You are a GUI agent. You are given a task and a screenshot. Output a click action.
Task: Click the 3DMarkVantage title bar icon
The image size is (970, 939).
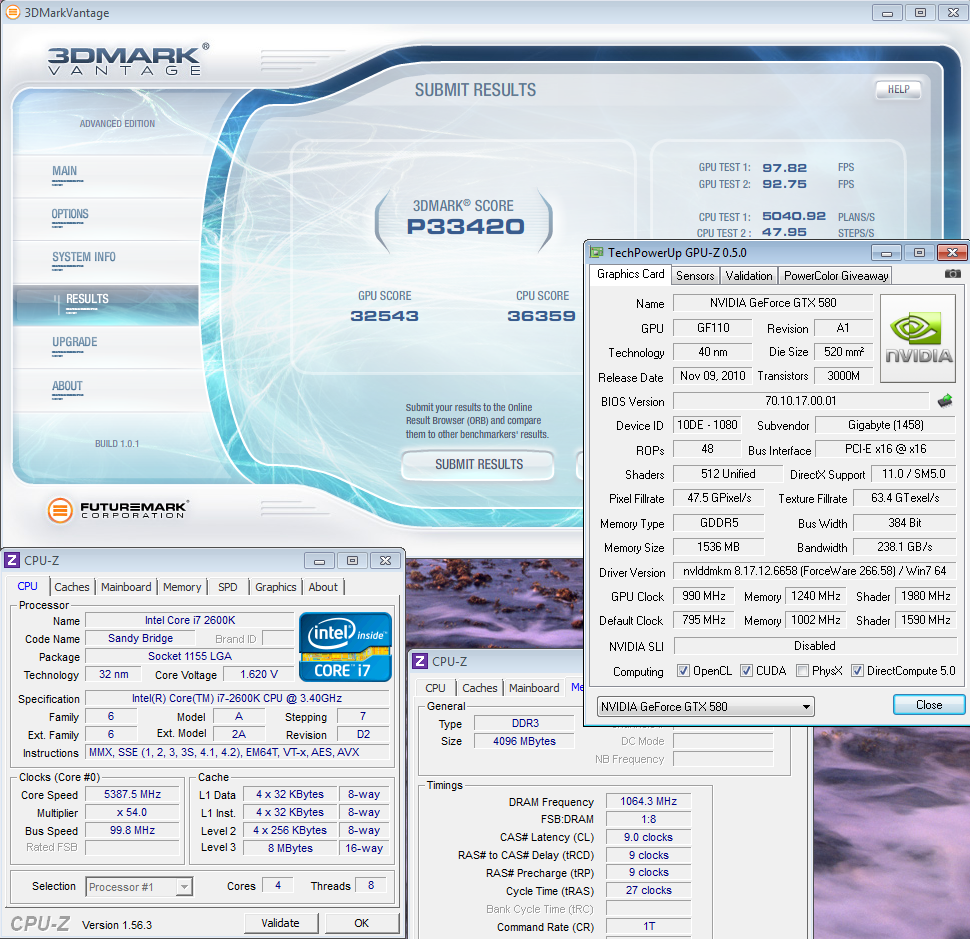tap(12, 12)
